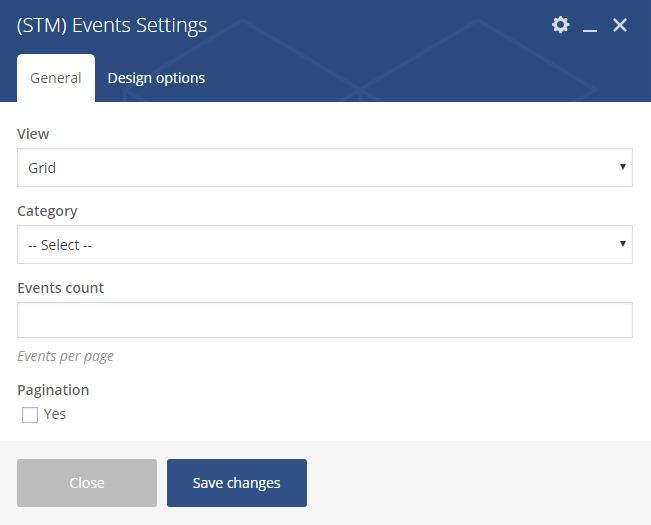Open the gear settings icon in header

561,25
